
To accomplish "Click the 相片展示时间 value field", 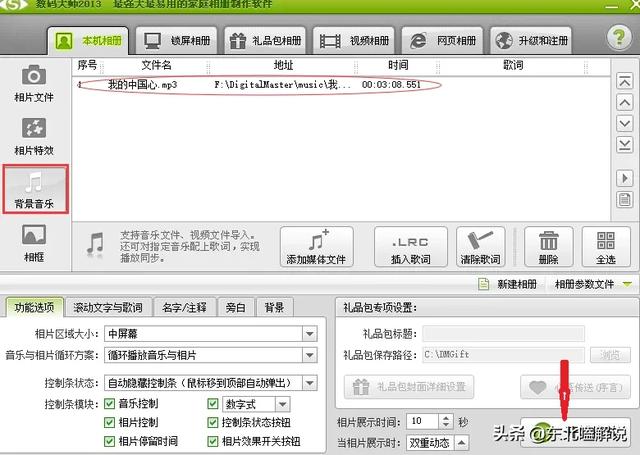I will [x=423, y=421].
